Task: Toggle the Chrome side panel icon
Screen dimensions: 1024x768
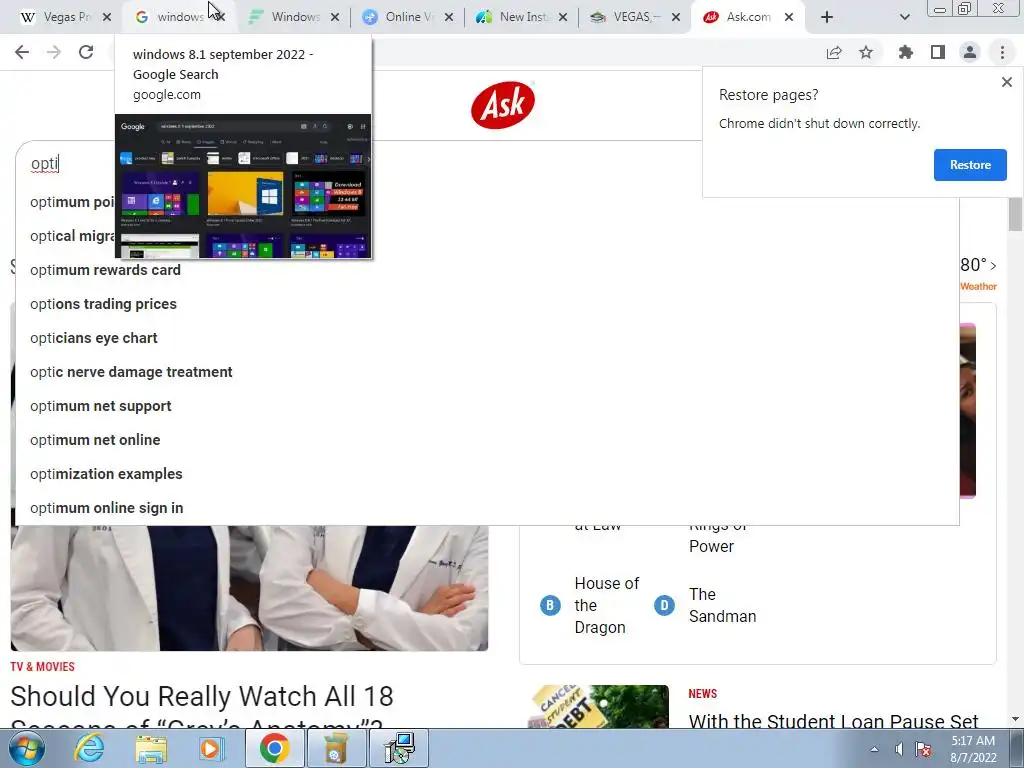Action: pos(938,52)
